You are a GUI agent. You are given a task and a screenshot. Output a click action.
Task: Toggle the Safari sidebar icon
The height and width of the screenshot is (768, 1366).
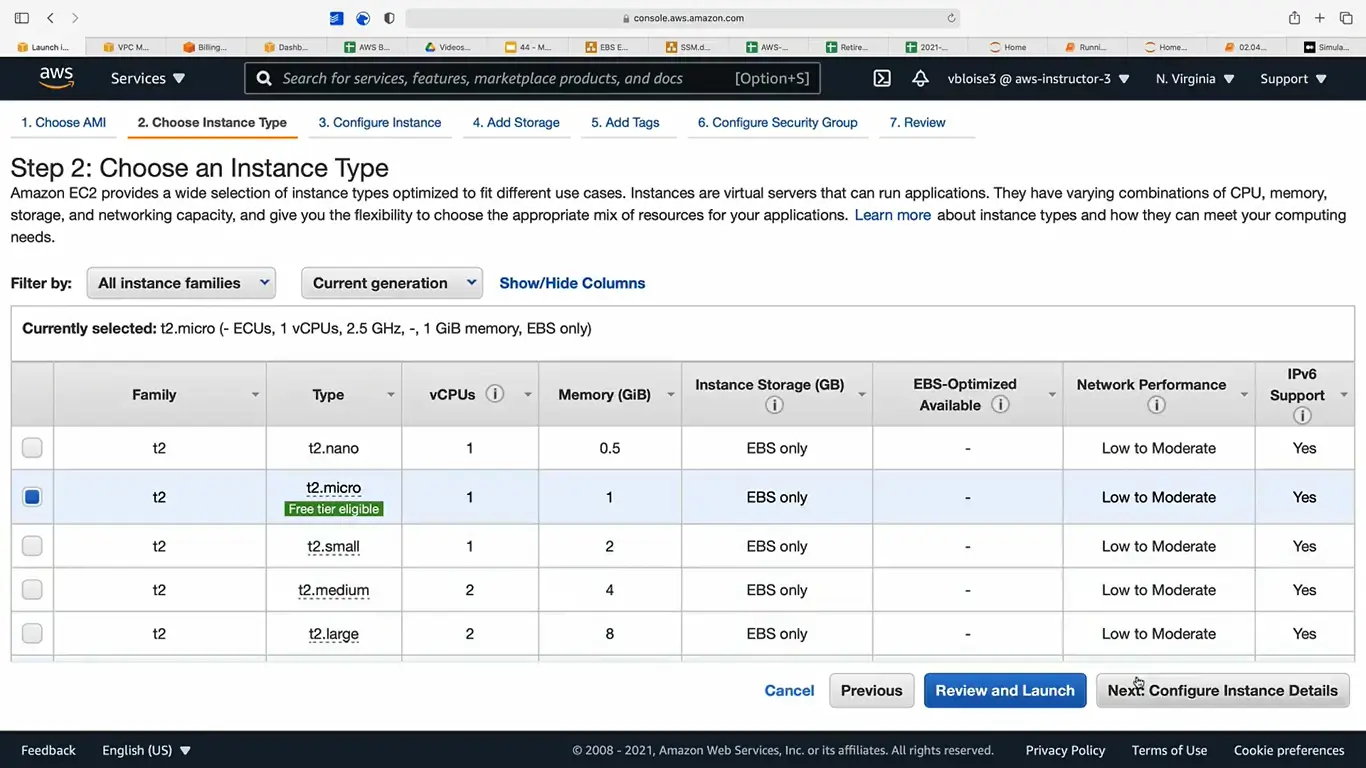tap(22, 18)
